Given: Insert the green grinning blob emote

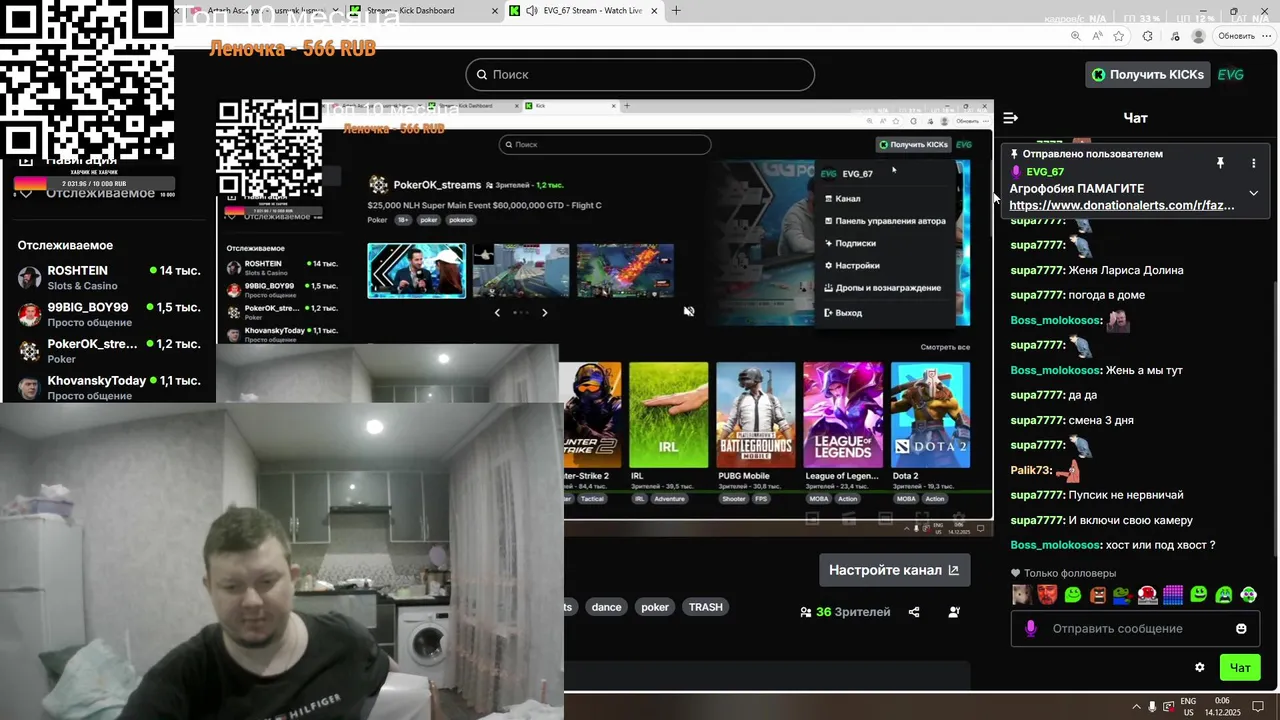Looking at the screenshot, I should 1198,595.
